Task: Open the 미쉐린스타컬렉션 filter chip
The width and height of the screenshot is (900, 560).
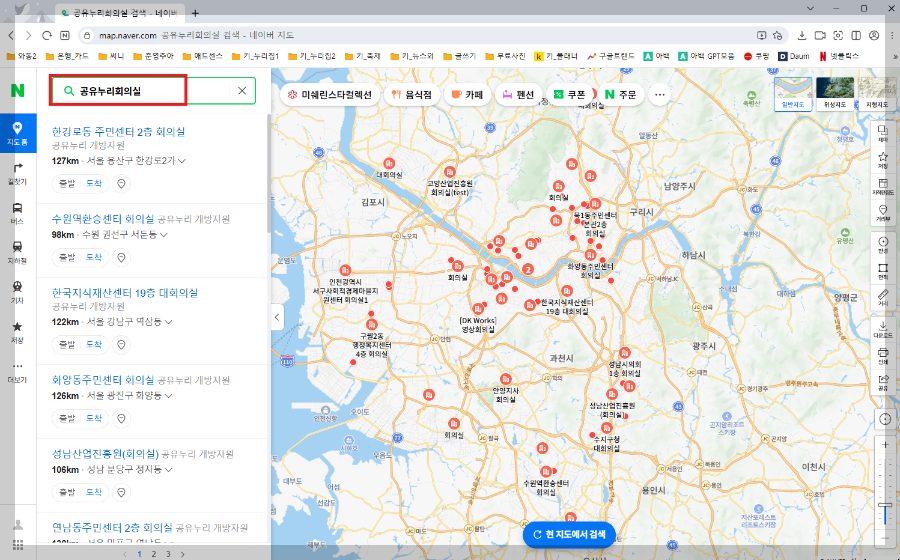Action: 330,95
